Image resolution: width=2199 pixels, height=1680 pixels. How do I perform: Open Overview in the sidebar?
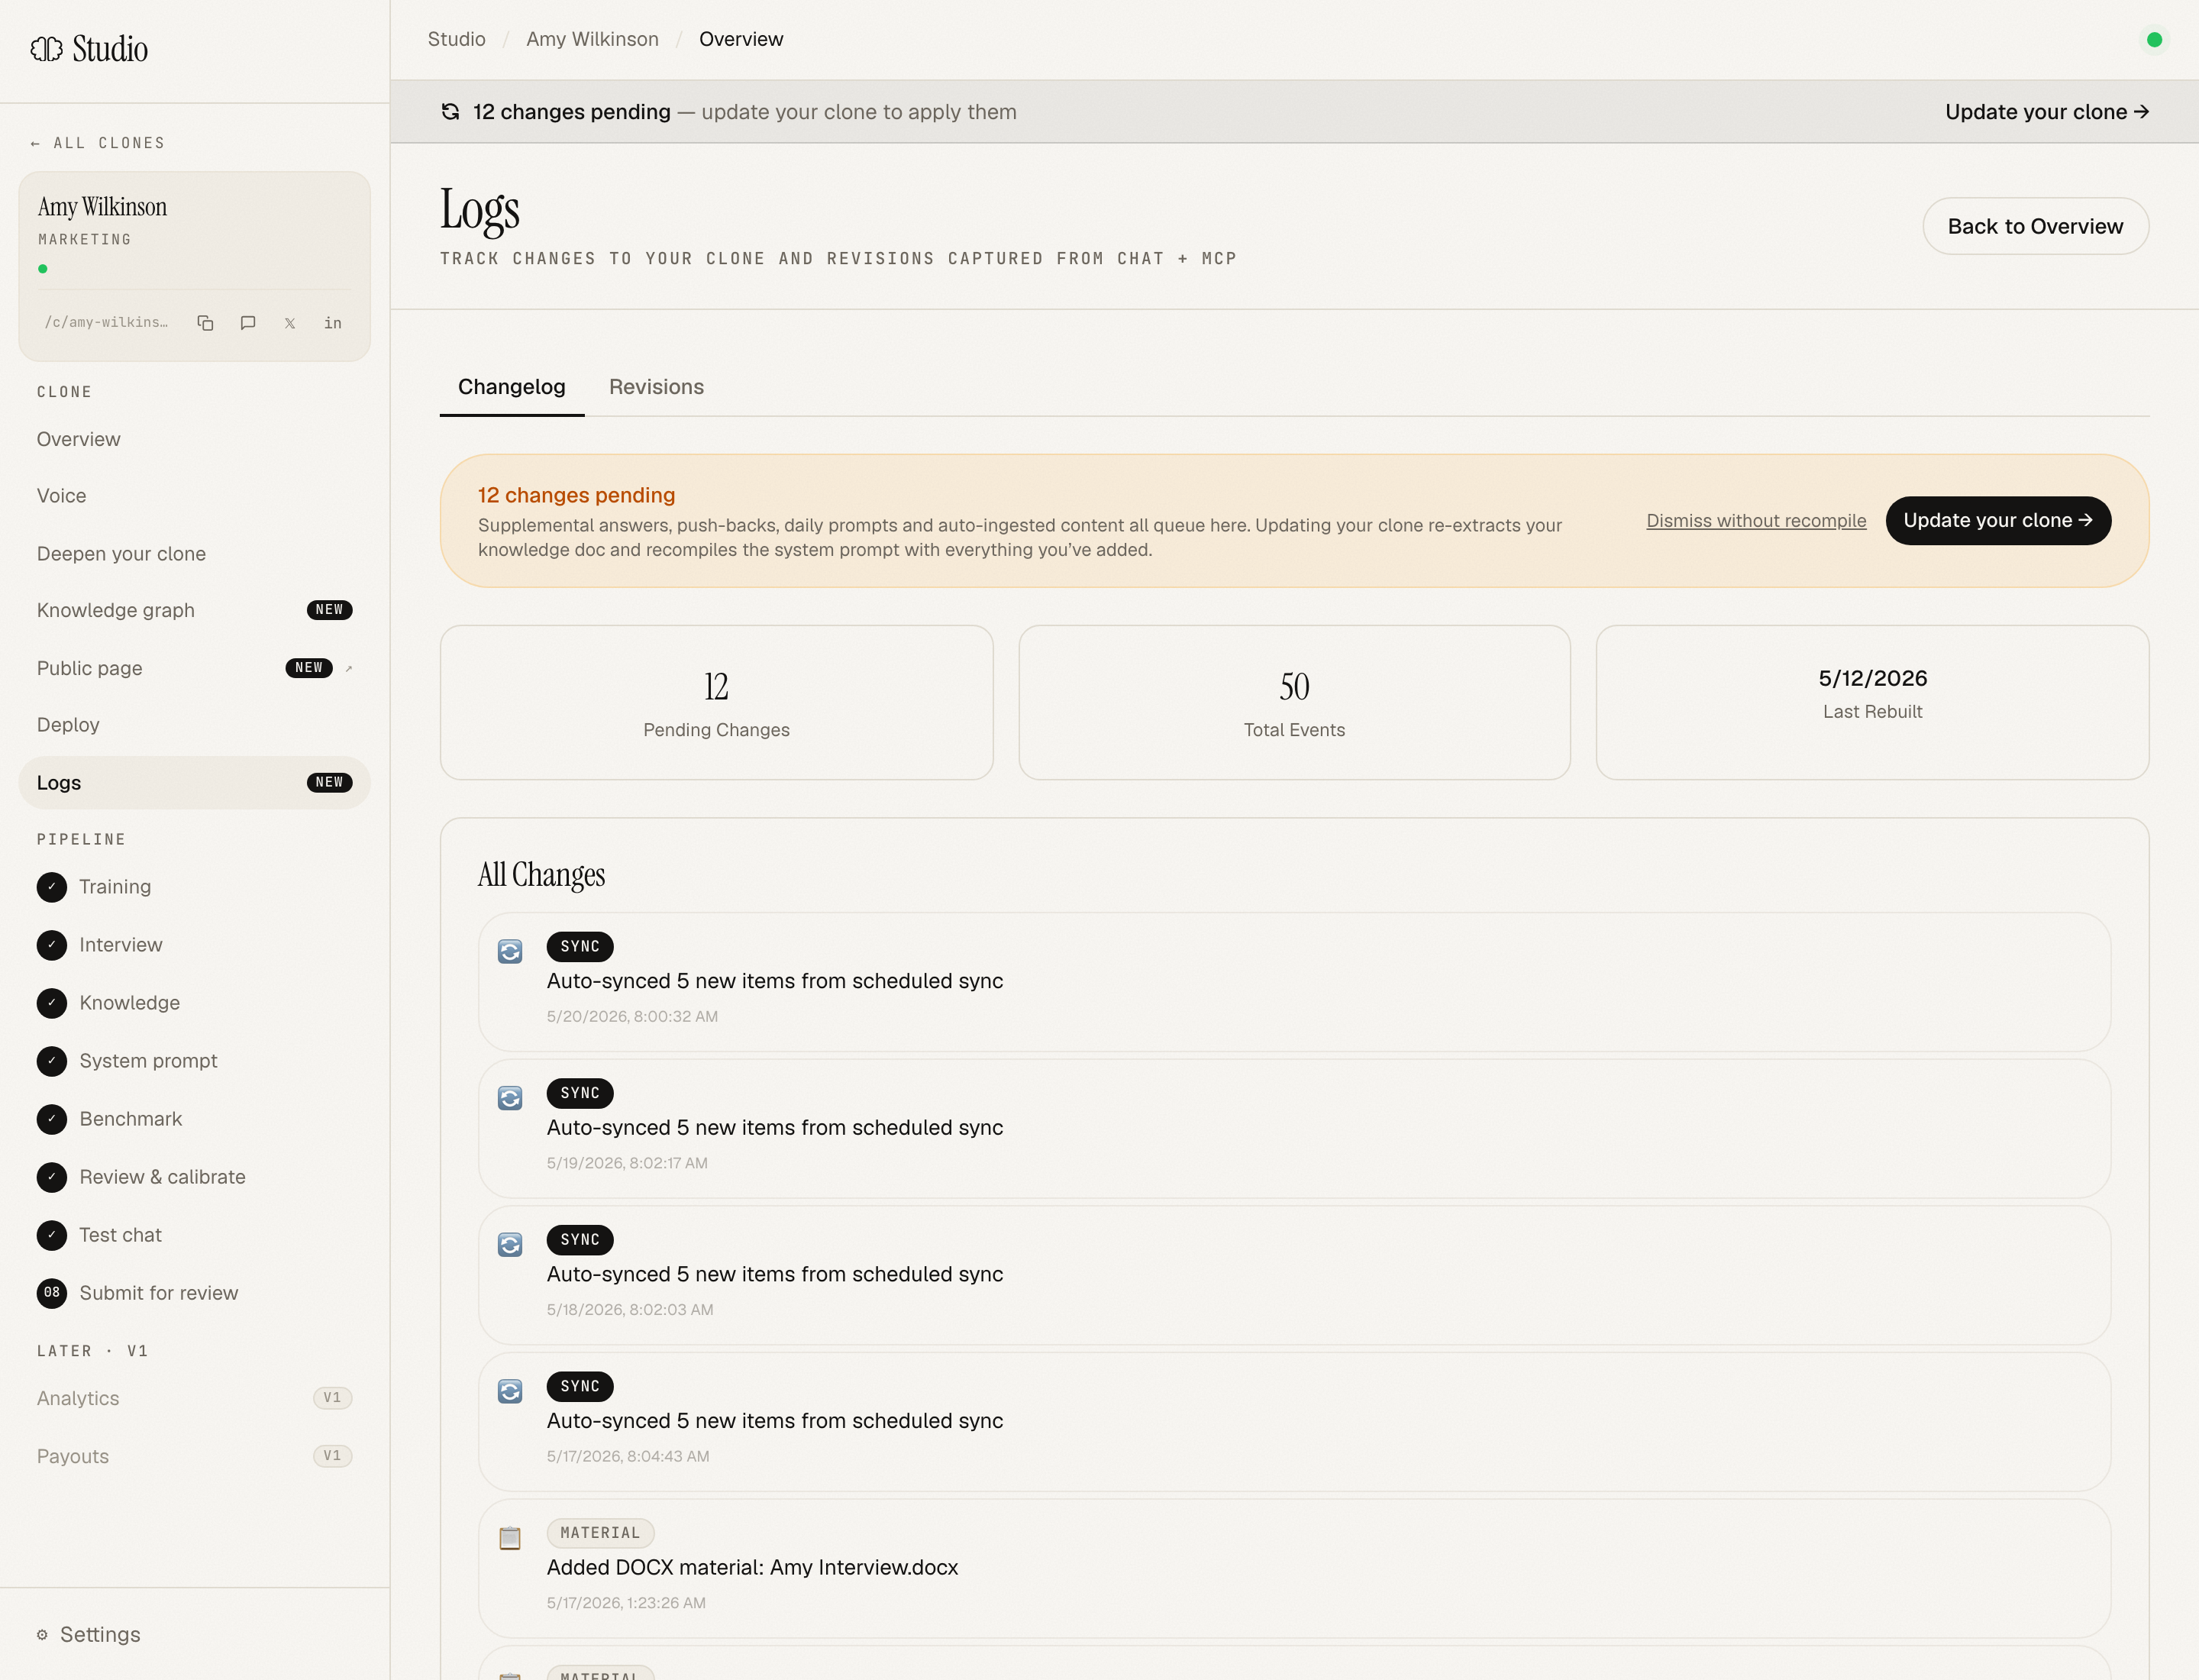pos(195,440)
